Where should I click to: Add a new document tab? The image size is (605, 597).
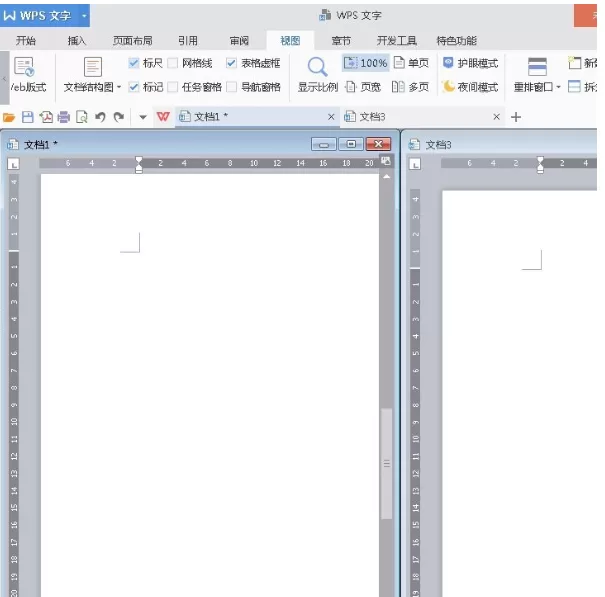pos(516,117)
